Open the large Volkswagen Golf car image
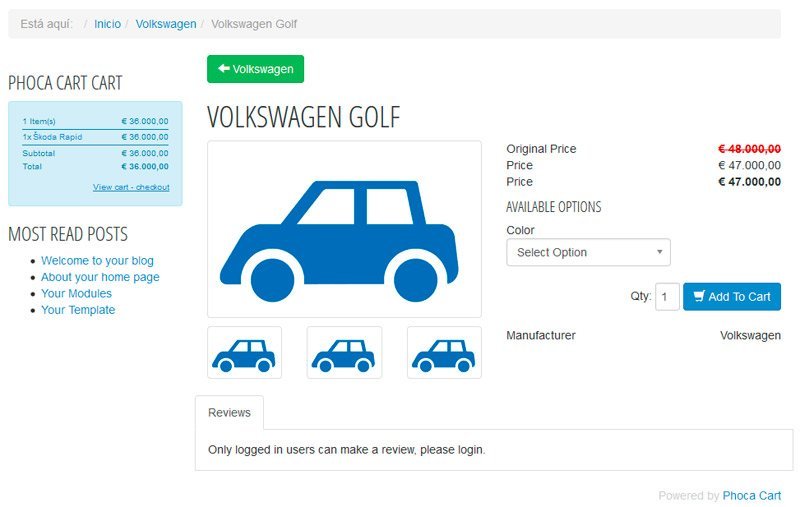The image size is (800, 507). [344, 229]
